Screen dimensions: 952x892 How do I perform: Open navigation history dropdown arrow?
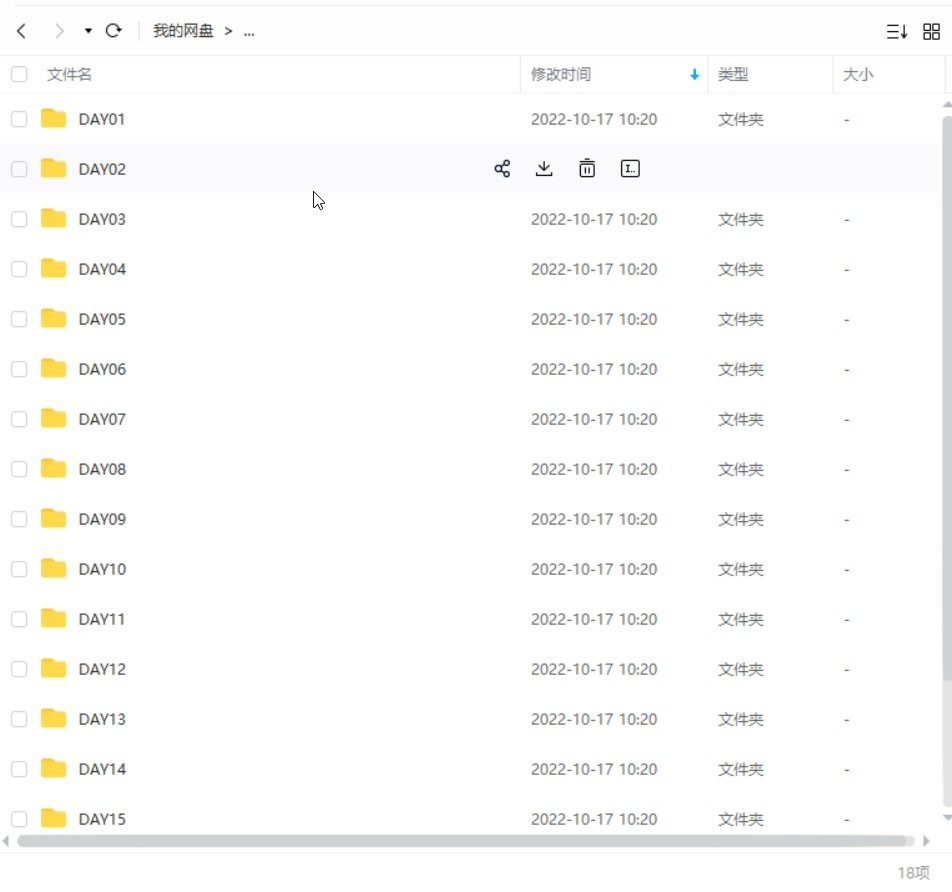(x=88, y=31)
